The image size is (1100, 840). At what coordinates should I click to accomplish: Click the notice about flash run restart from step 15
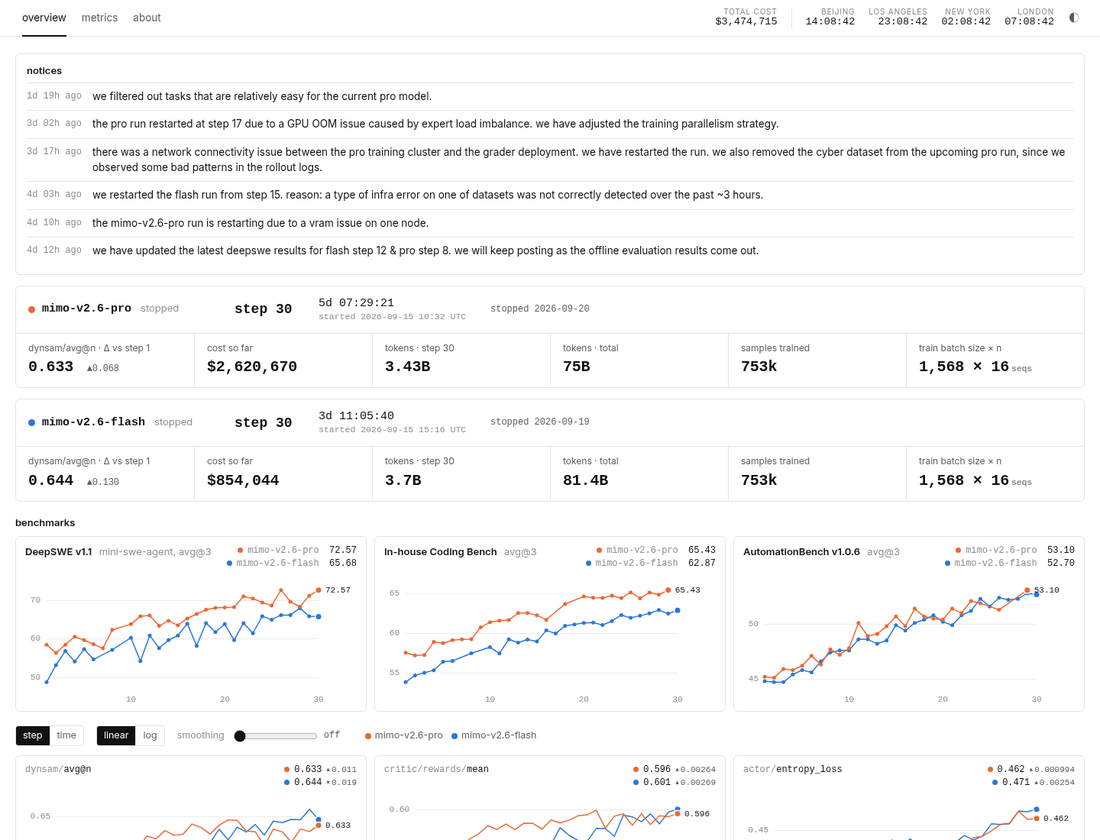(x=550, y=195)
